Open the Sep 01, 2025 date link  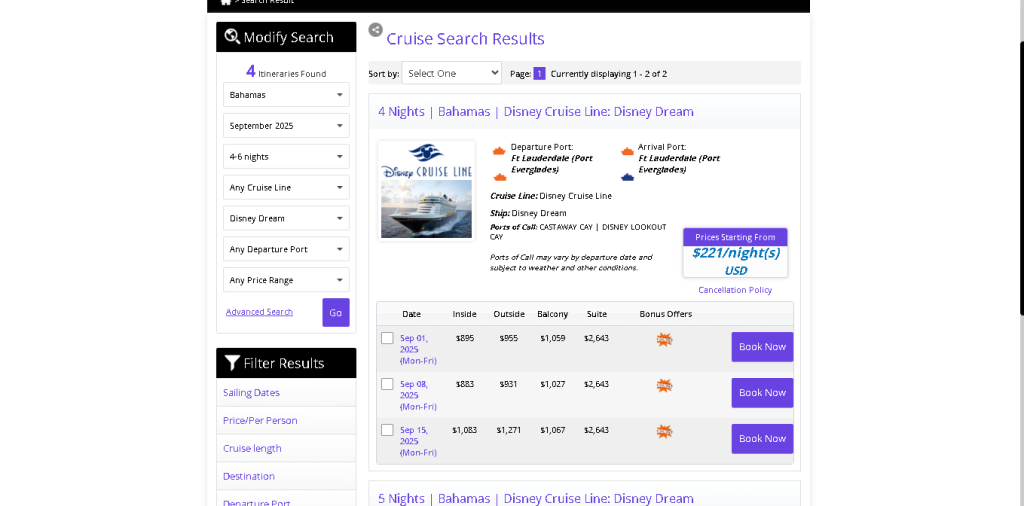(418, 349)
